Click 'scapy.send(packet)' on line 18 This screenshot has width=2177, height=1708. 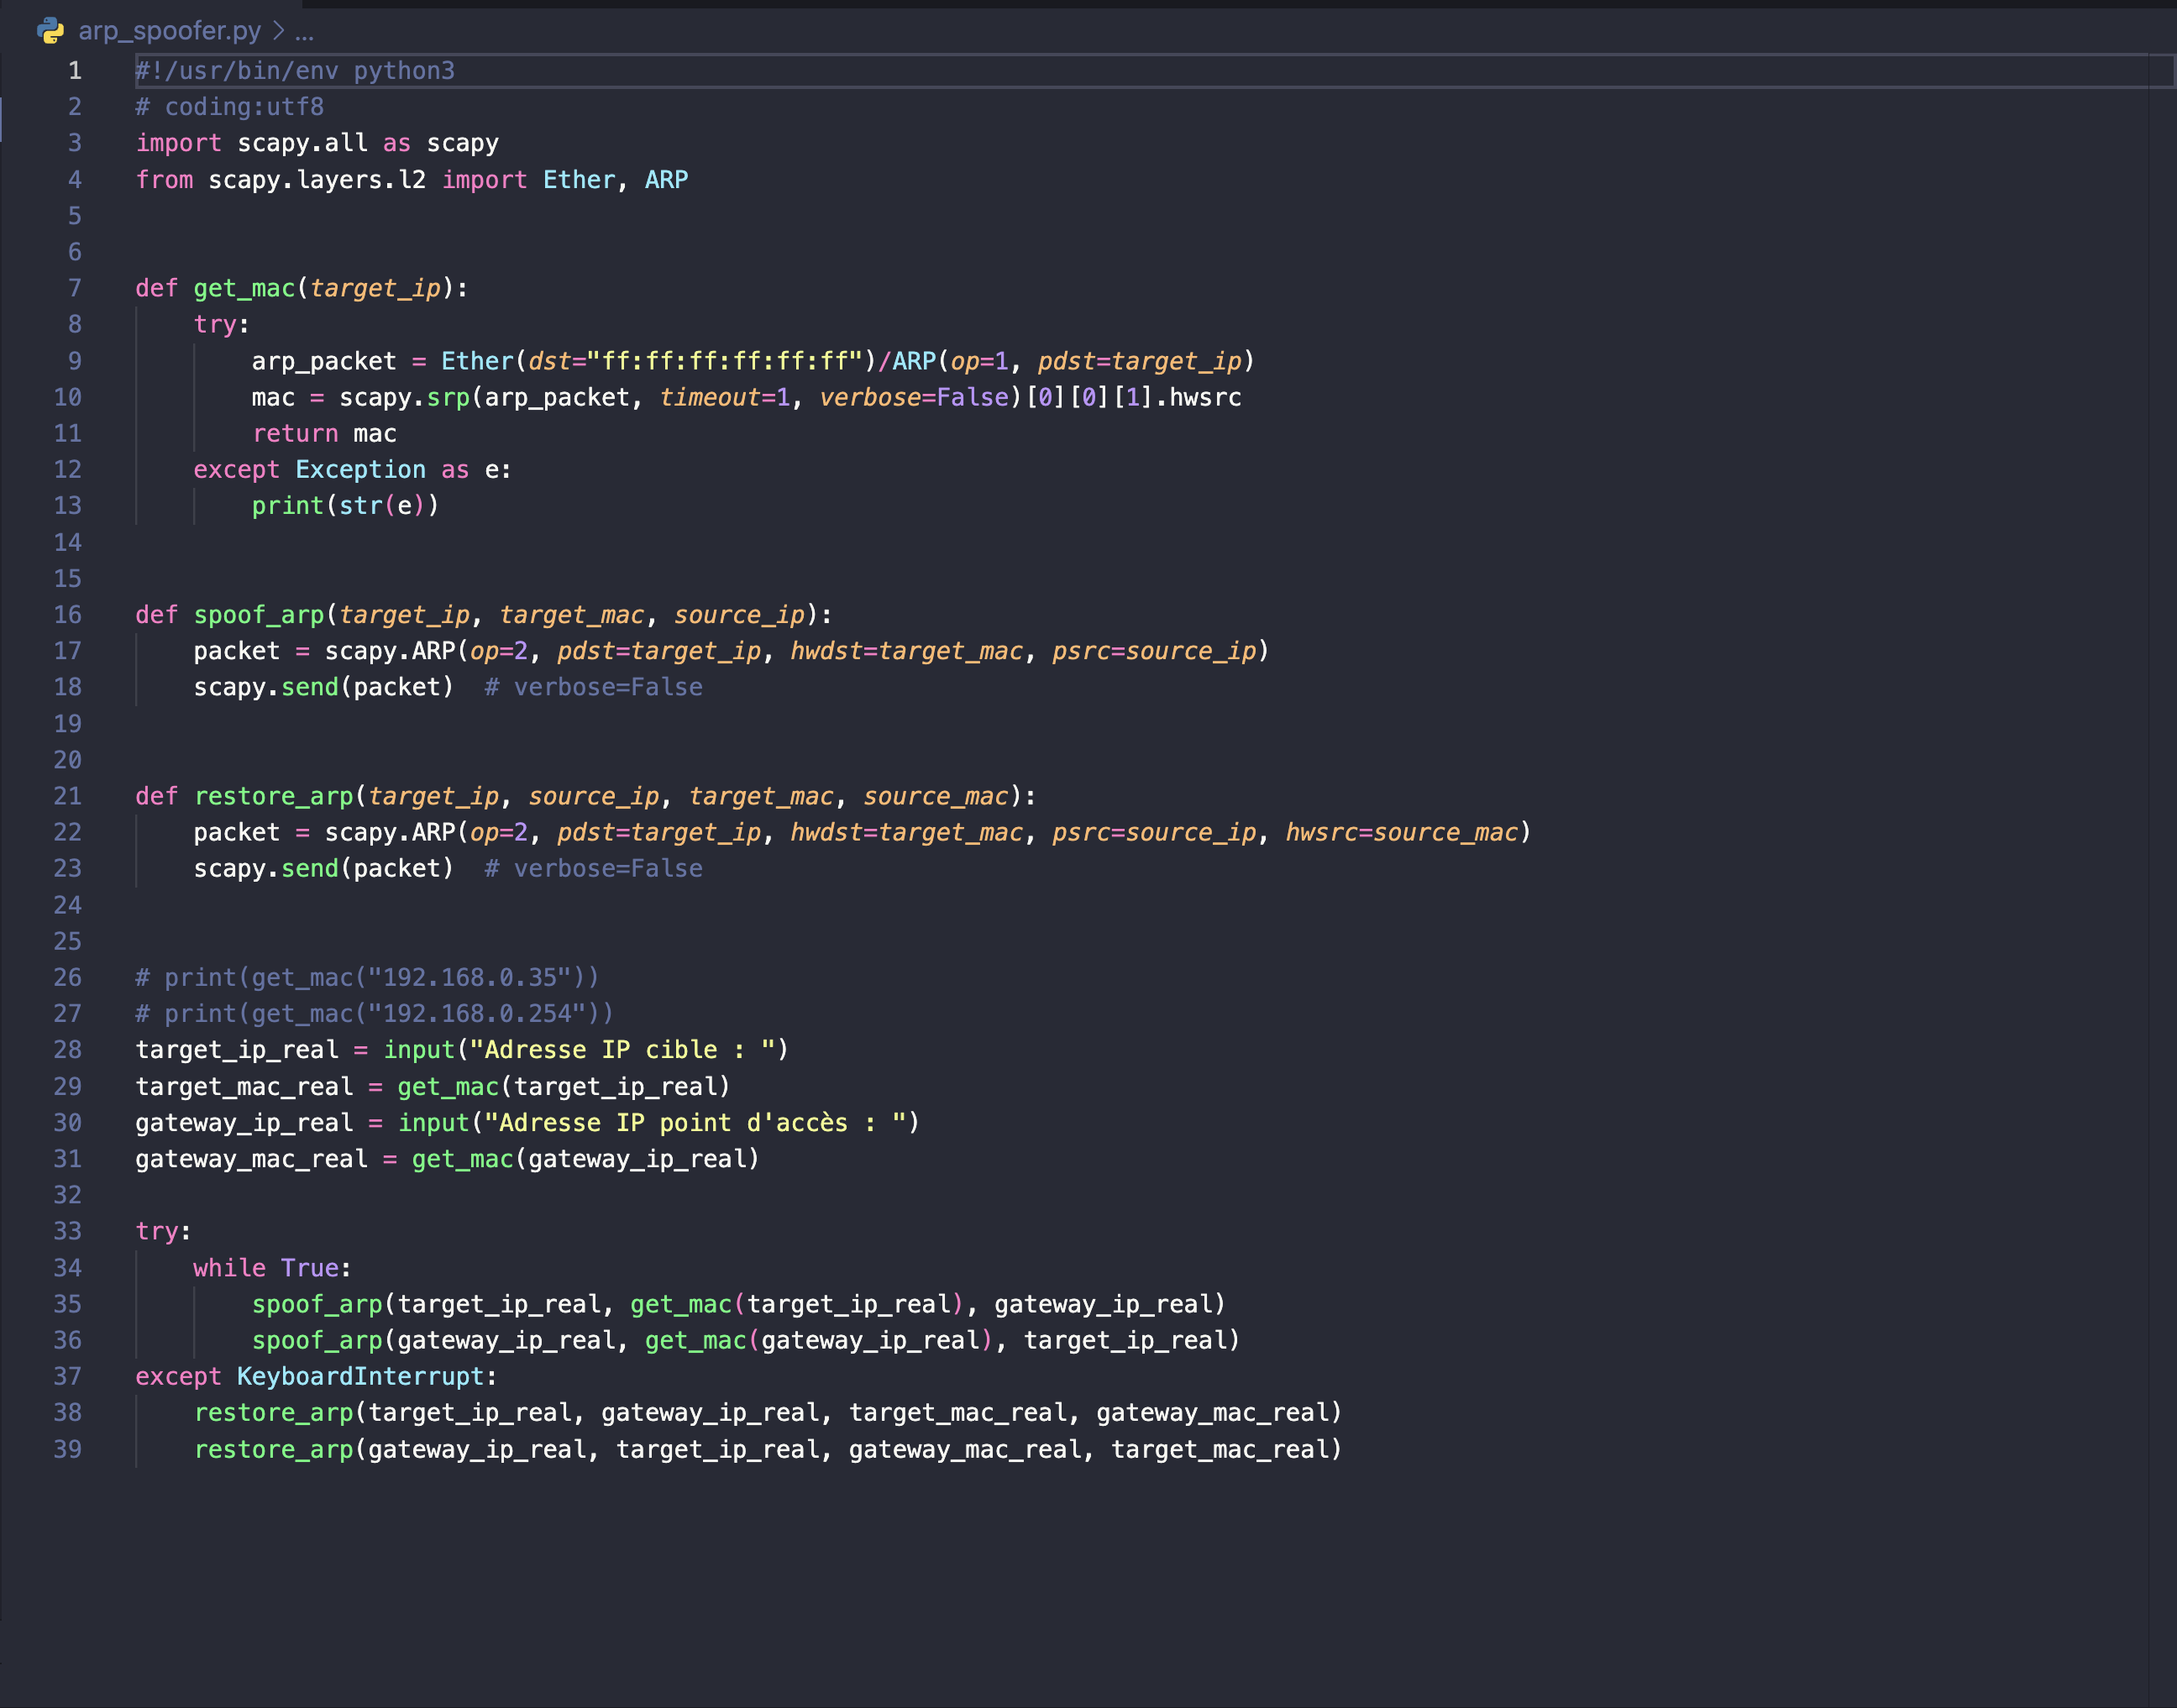324,687
